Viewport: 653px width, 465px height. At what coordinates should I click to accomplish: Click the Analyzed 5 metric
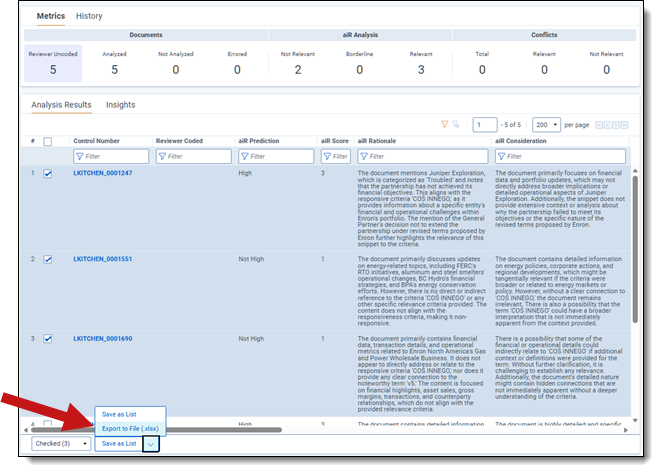click(x=115, y=64)
